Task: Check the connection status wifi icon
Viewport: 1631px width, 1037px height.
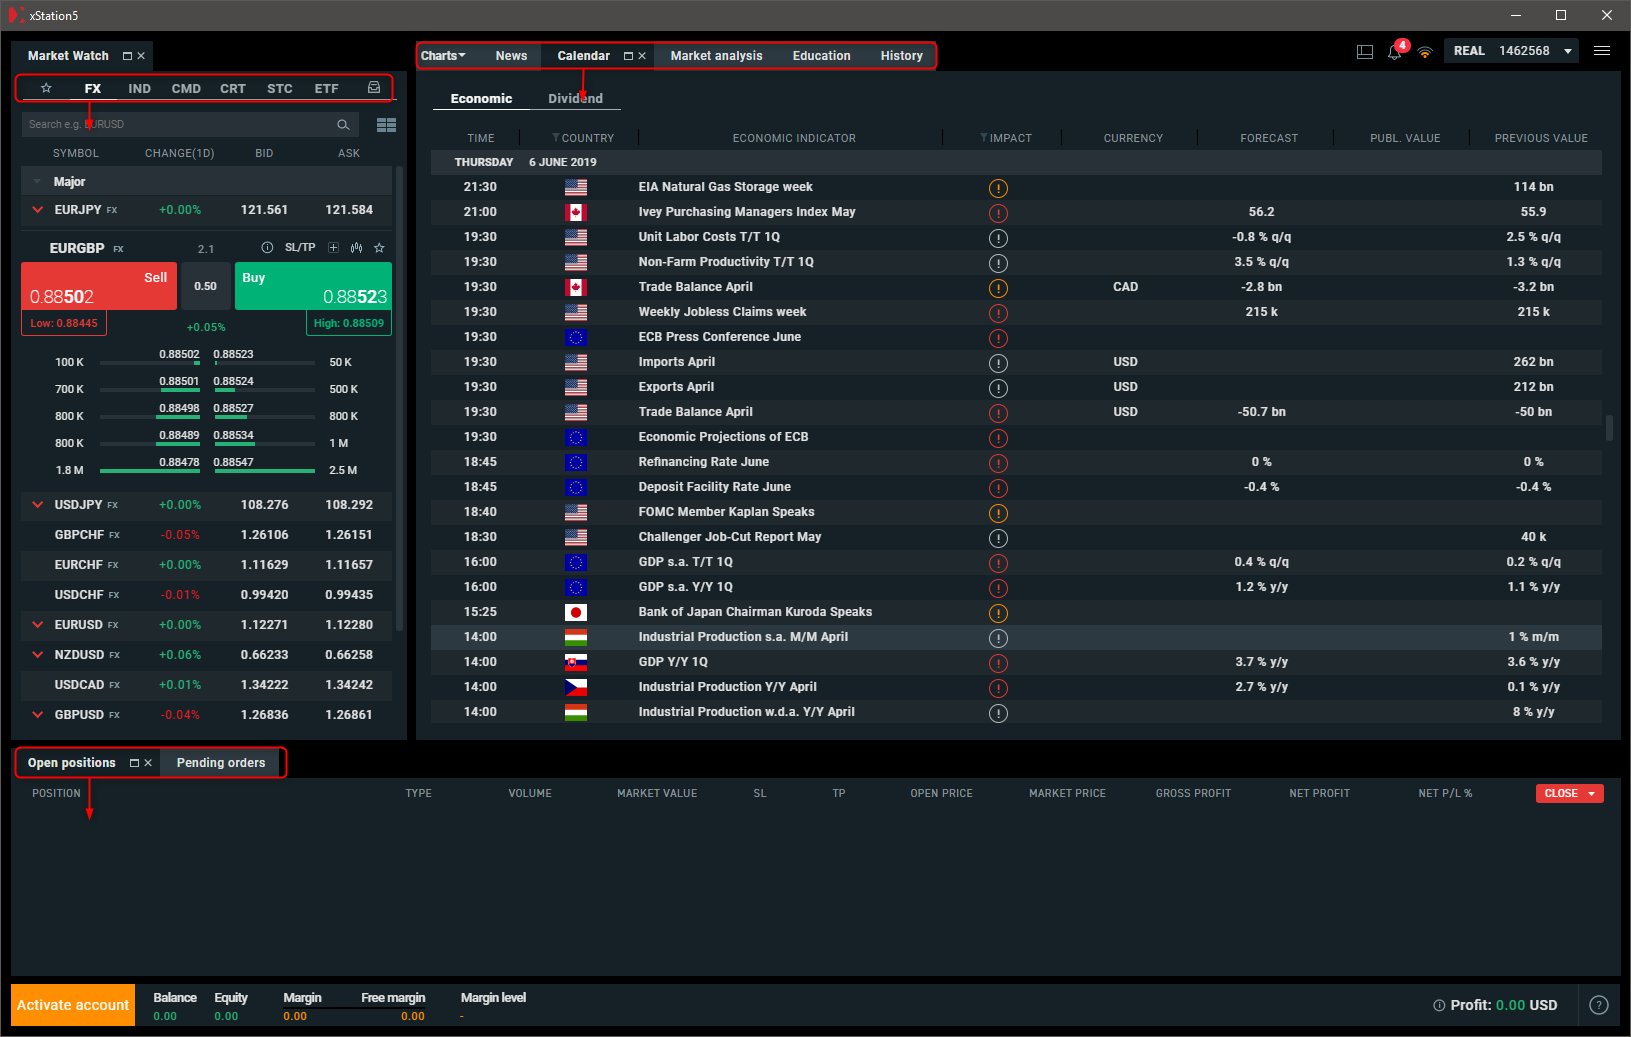Action: click(x=1425, y=52)
